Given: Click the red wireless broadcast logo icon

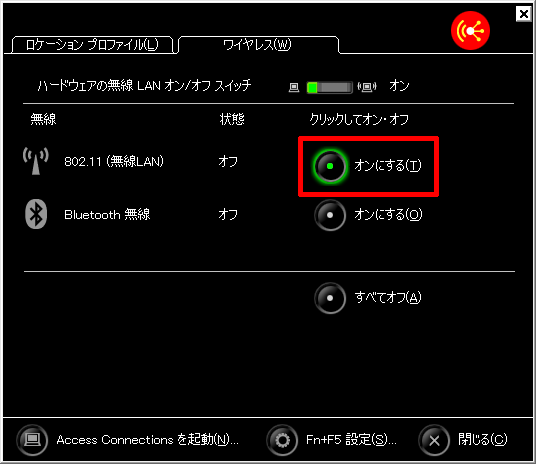Looking at the screenshot, I should click(x=470, y=30).
